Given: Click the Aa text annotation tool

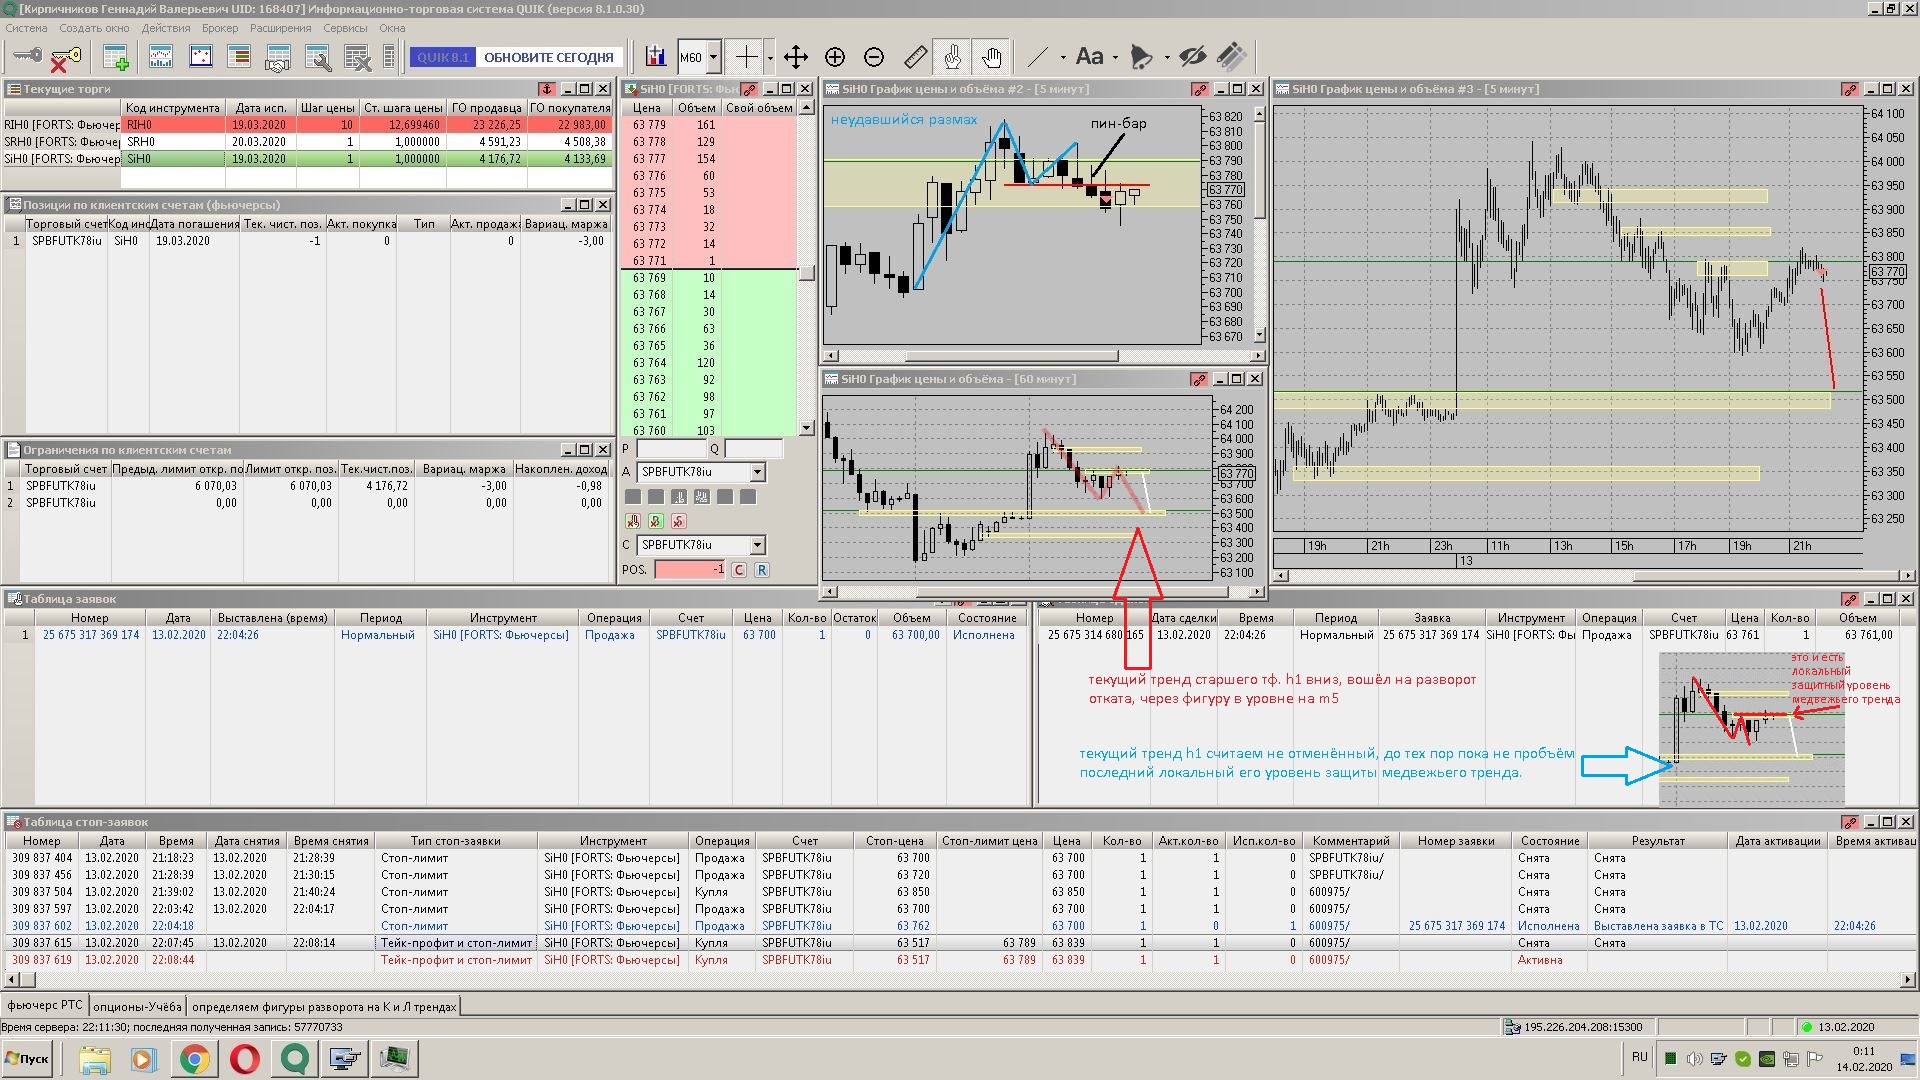Looking at the screenshot, I should click(1089, 57).
